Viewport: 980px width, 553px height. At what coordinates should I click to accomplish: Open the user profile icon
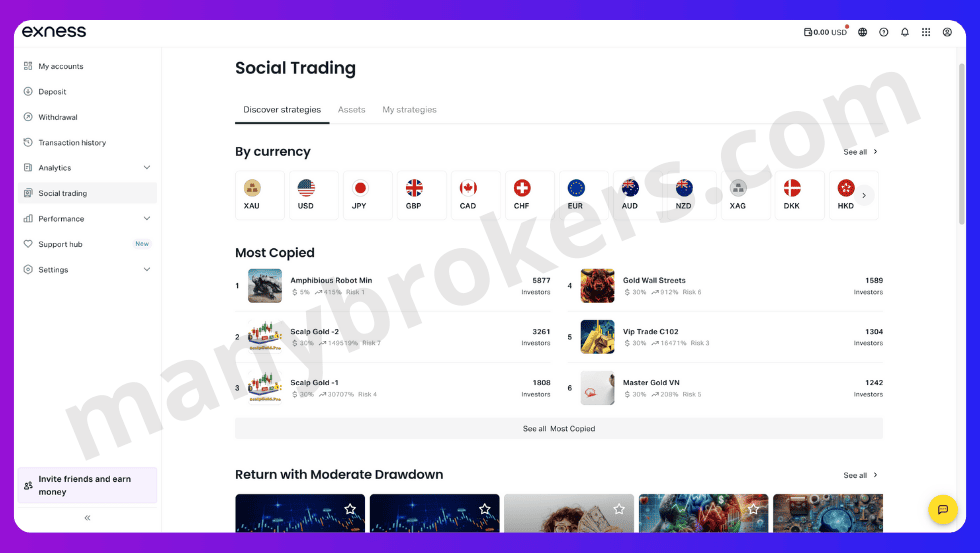click(947, 32)
